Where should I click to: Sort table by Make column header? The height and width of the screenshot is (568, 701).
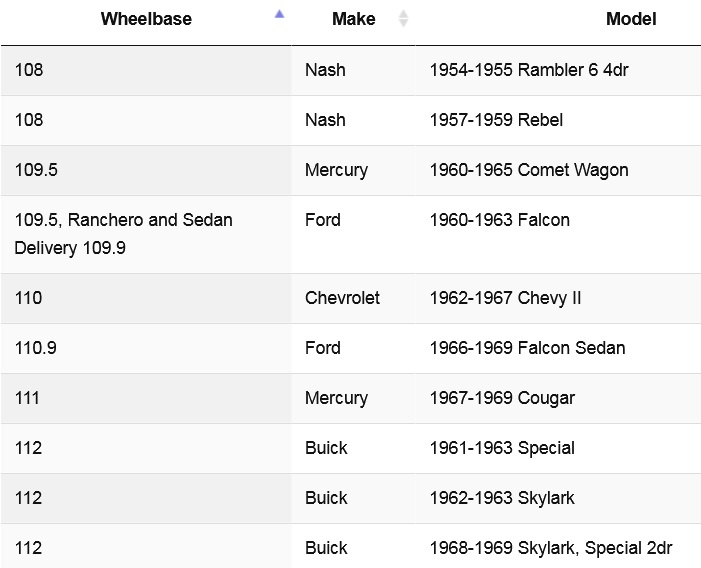[353, 19]
